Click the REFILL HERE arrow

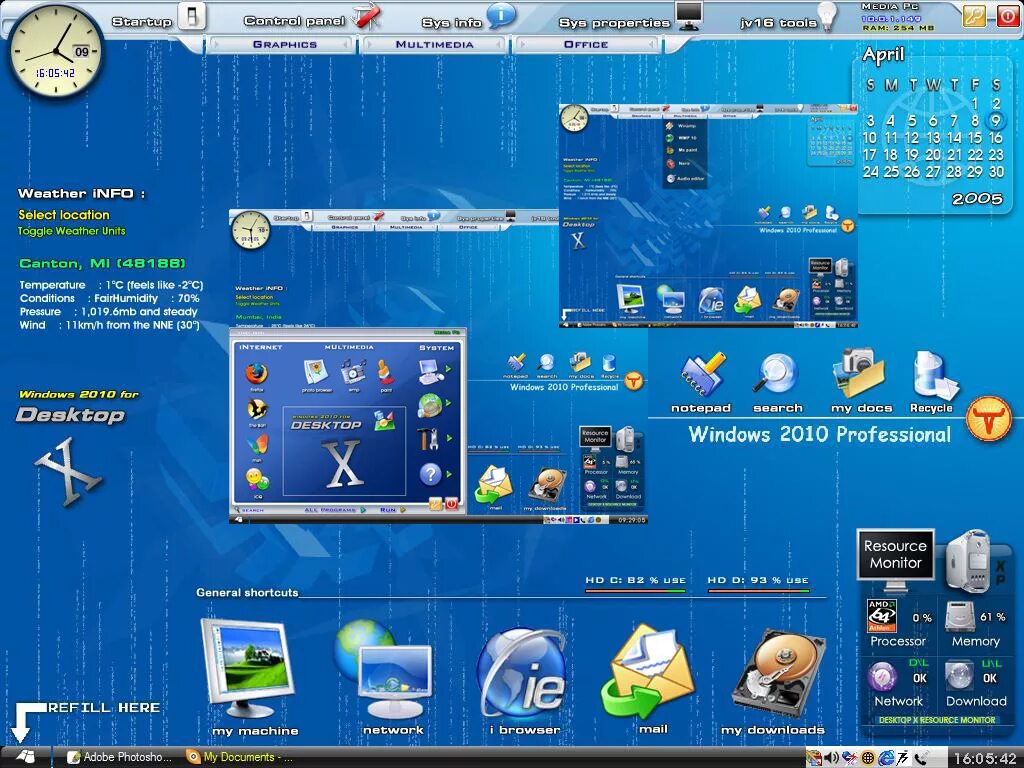click(x=22, y=722)
